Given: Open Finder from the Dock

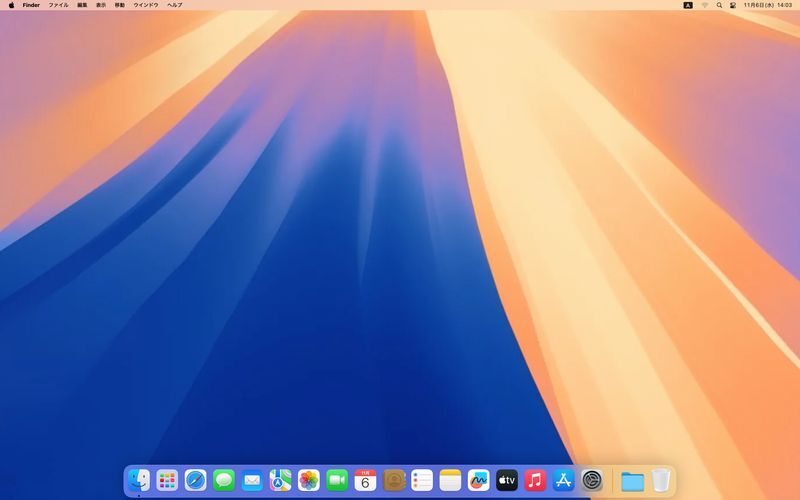Looking at the screenshot, I should (x=139, y=481).
